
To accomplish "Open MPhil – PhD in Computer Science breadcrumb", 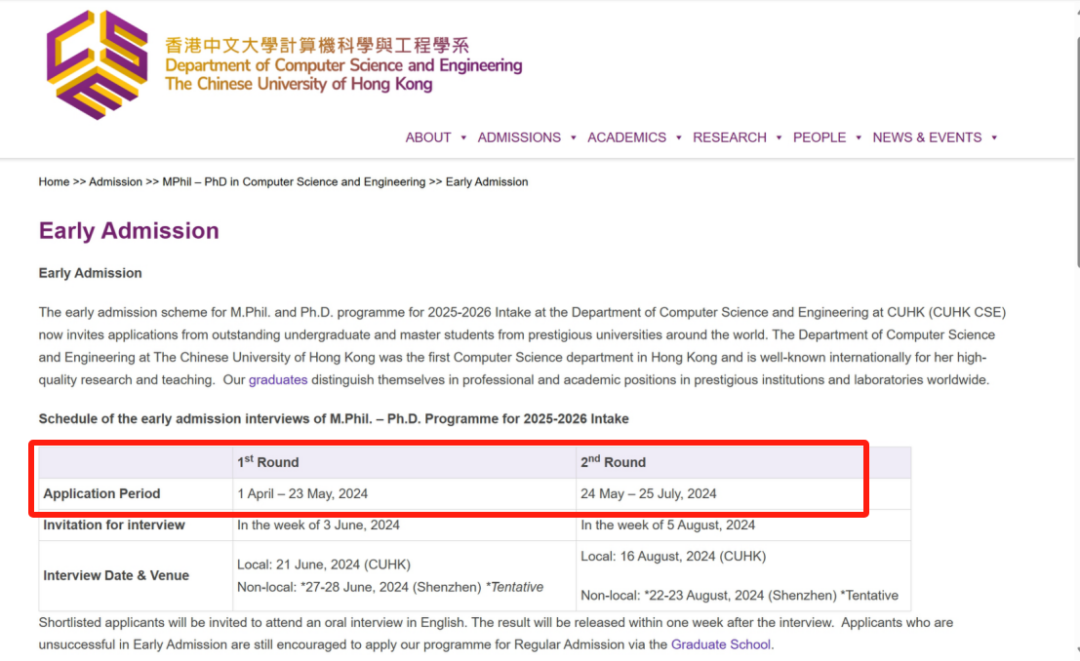I will (x=293, y=182).
